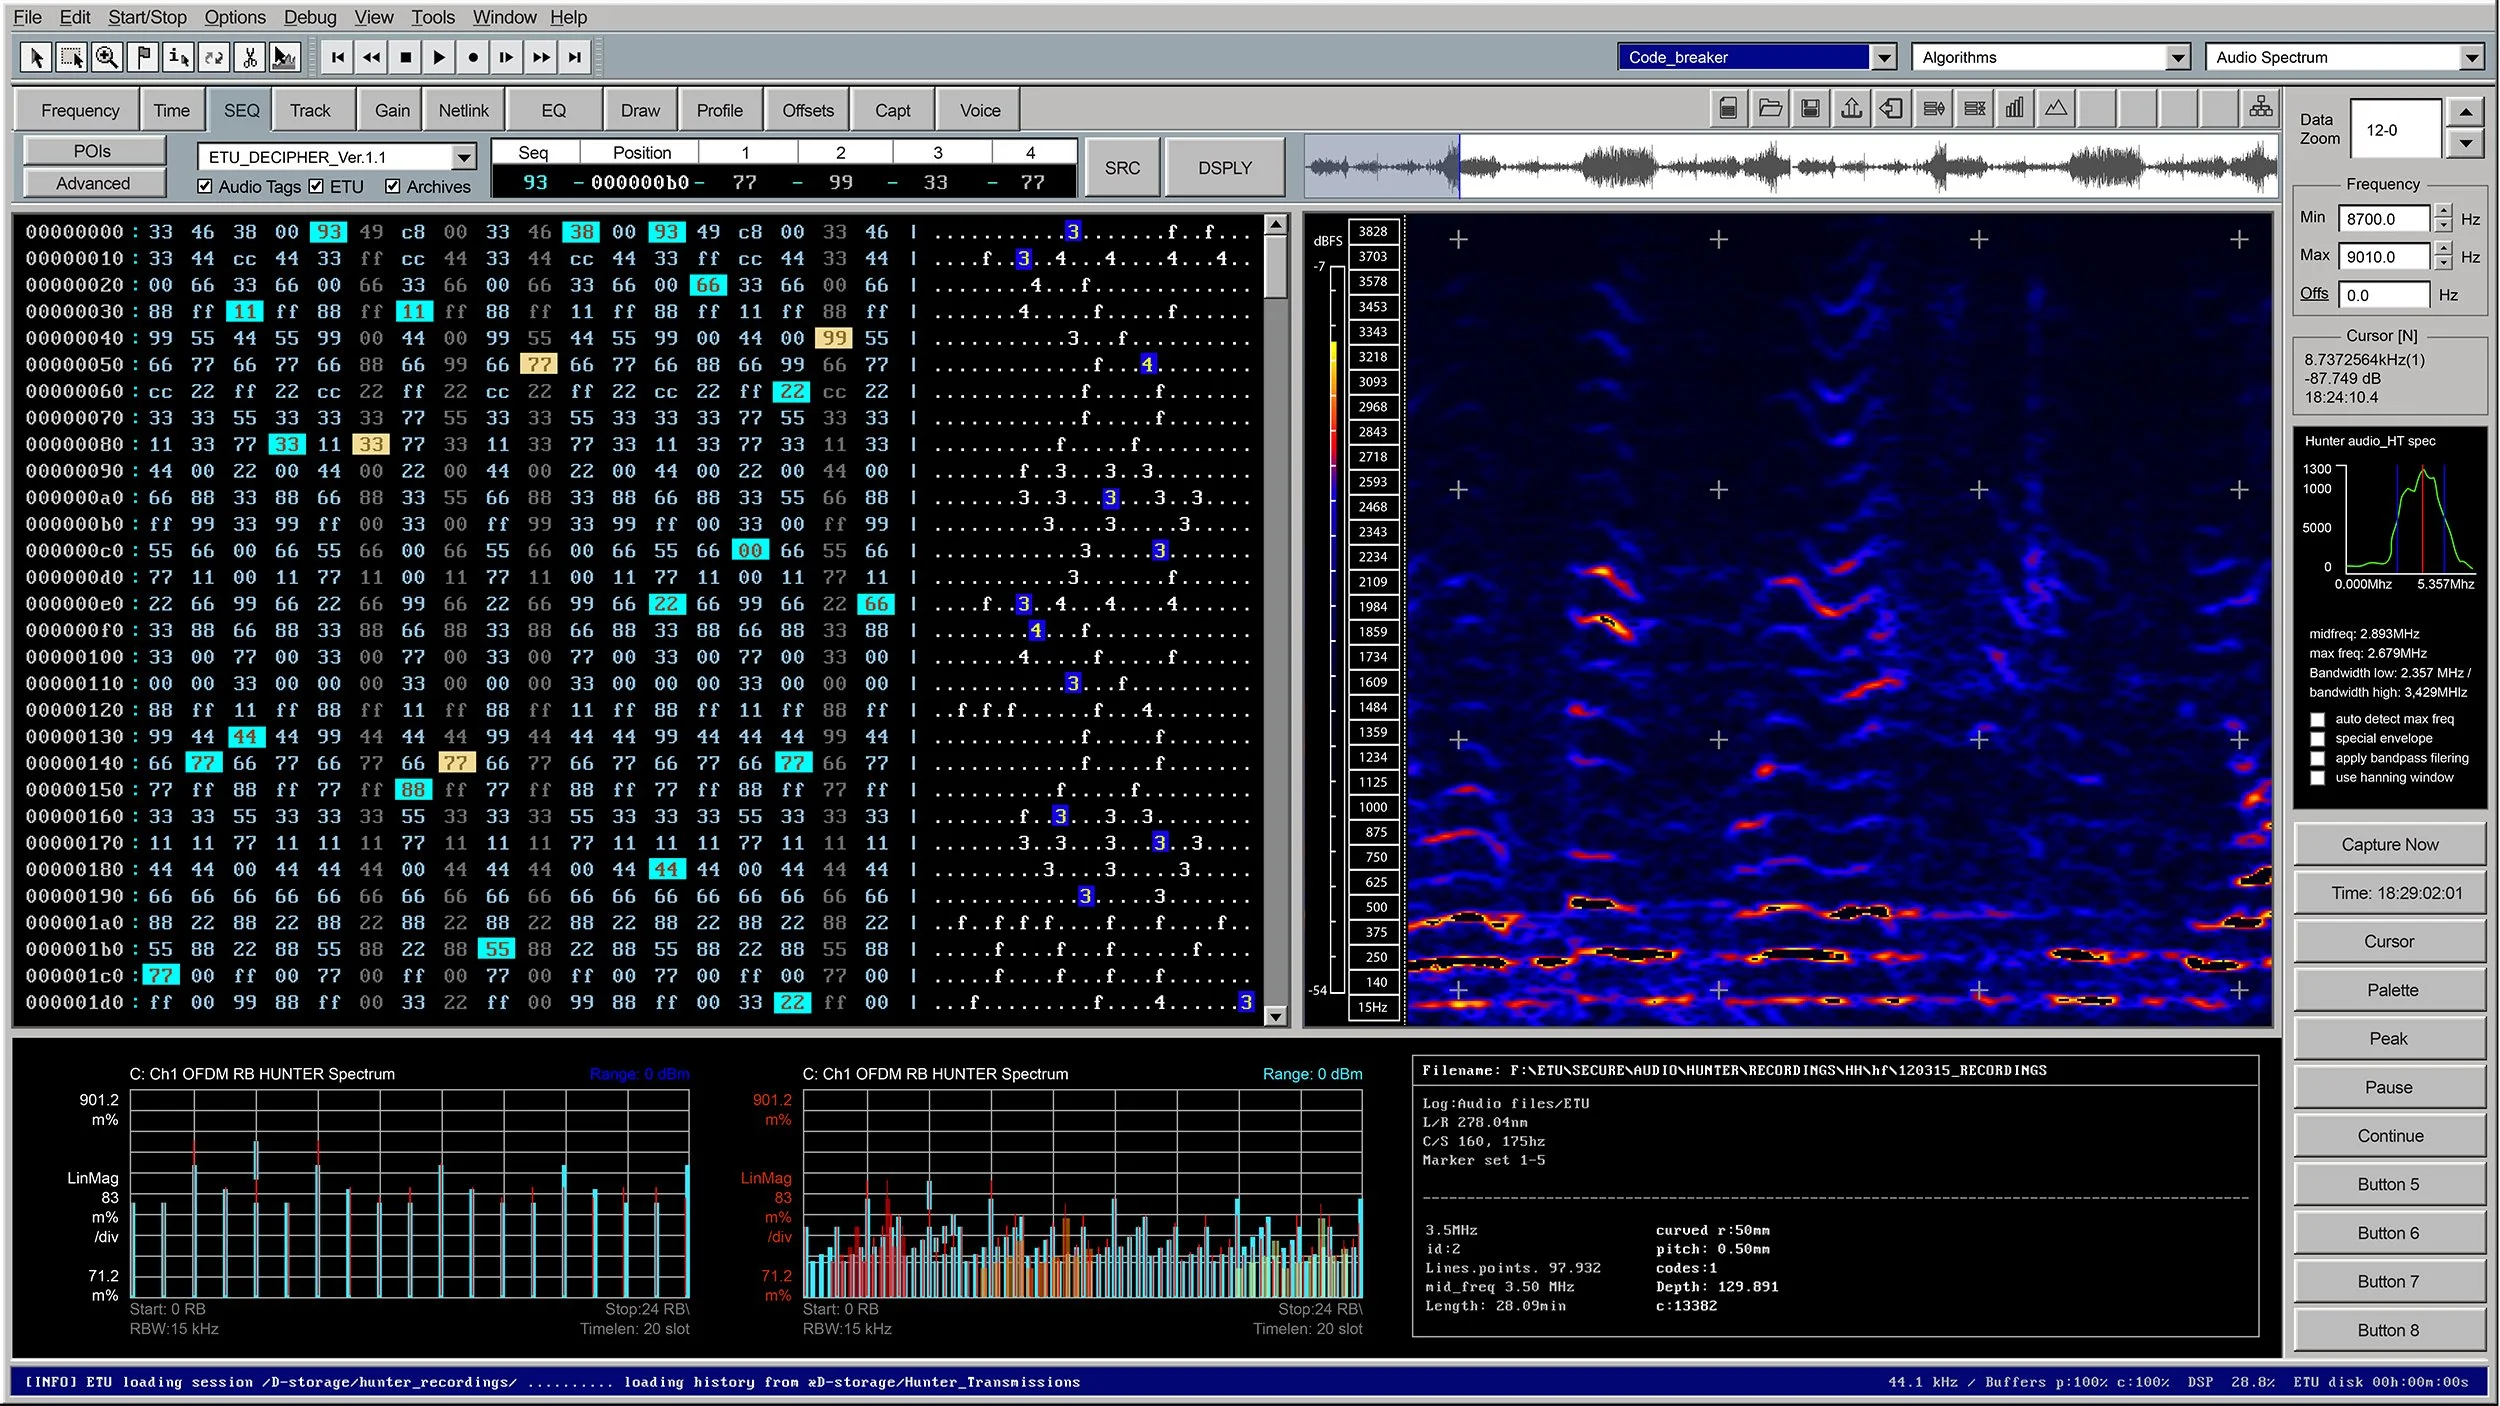Open a file with the open-folder icon
Image resolution: width=2500 pixels, height=1406 pixels.
(x=1770, y=108)
